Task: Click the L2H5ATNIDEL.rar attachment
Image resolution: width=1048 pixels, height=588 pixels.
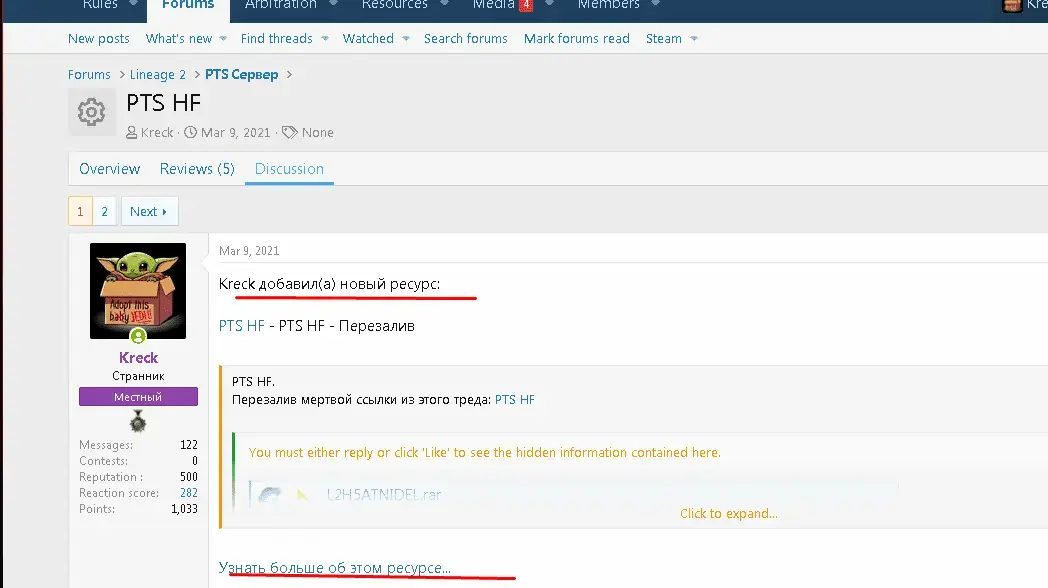Action: (384, 494)
